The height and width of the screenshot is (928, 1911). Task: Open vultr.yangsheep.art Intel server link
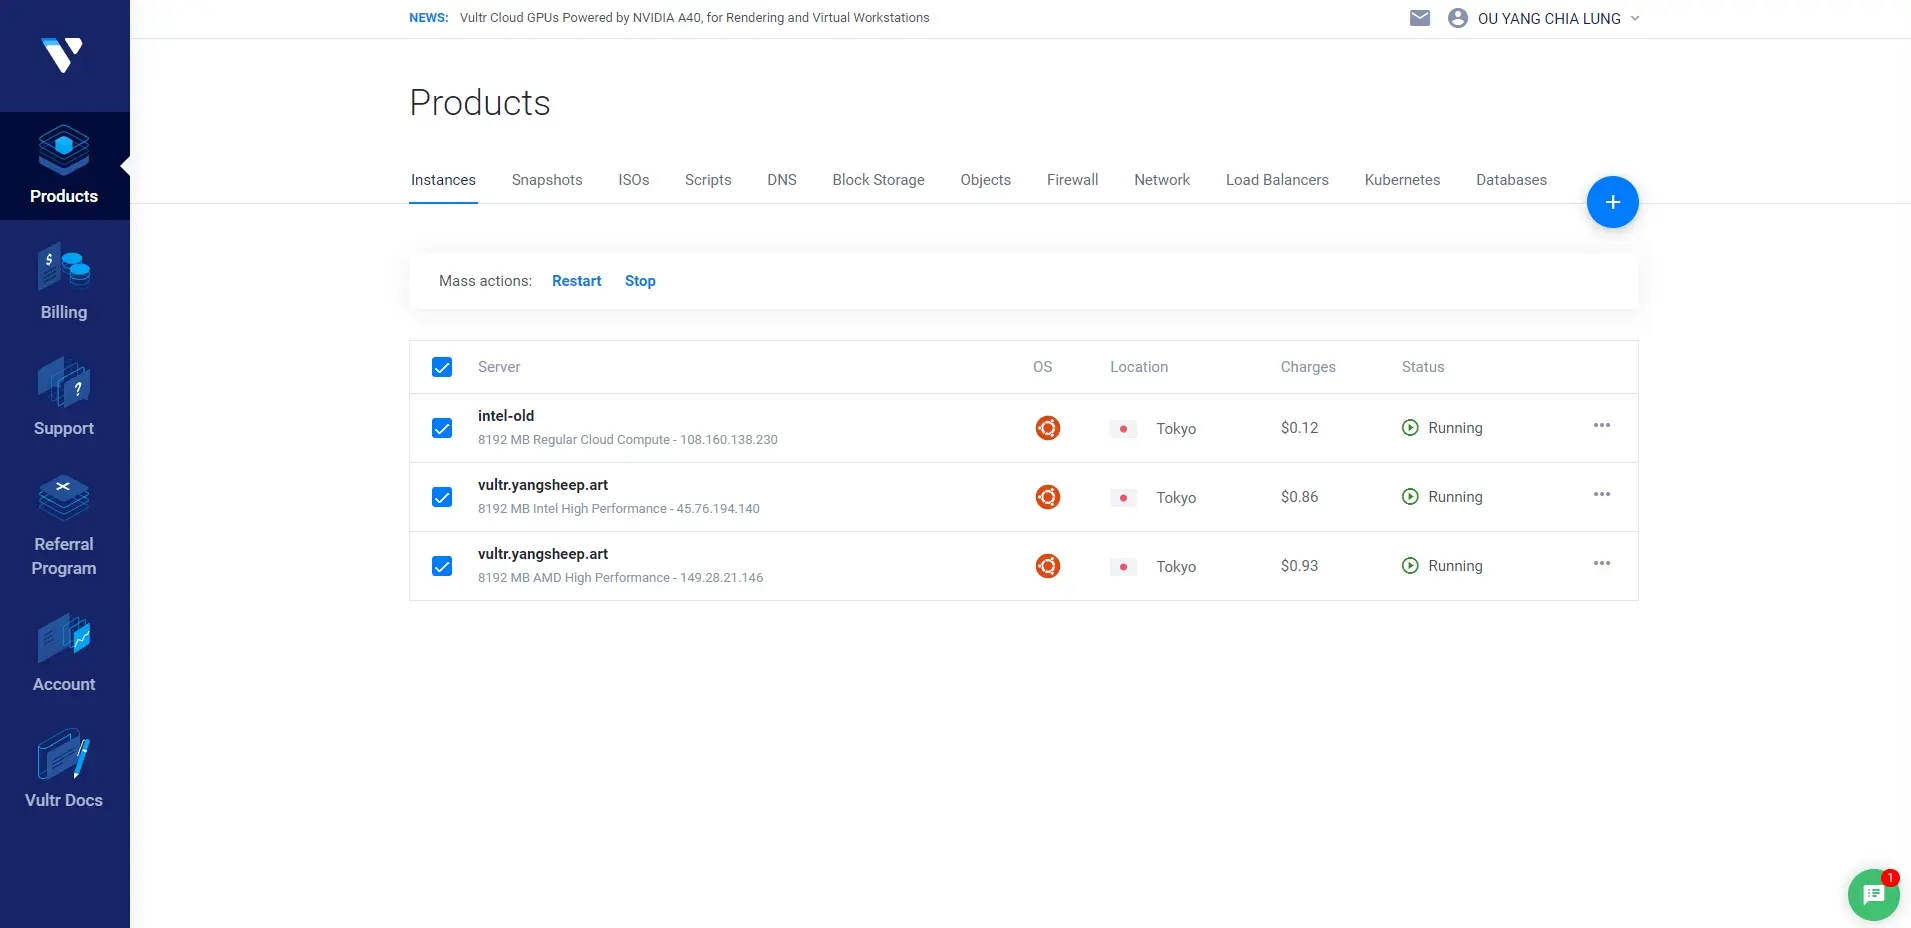click(x=543, y=485)
